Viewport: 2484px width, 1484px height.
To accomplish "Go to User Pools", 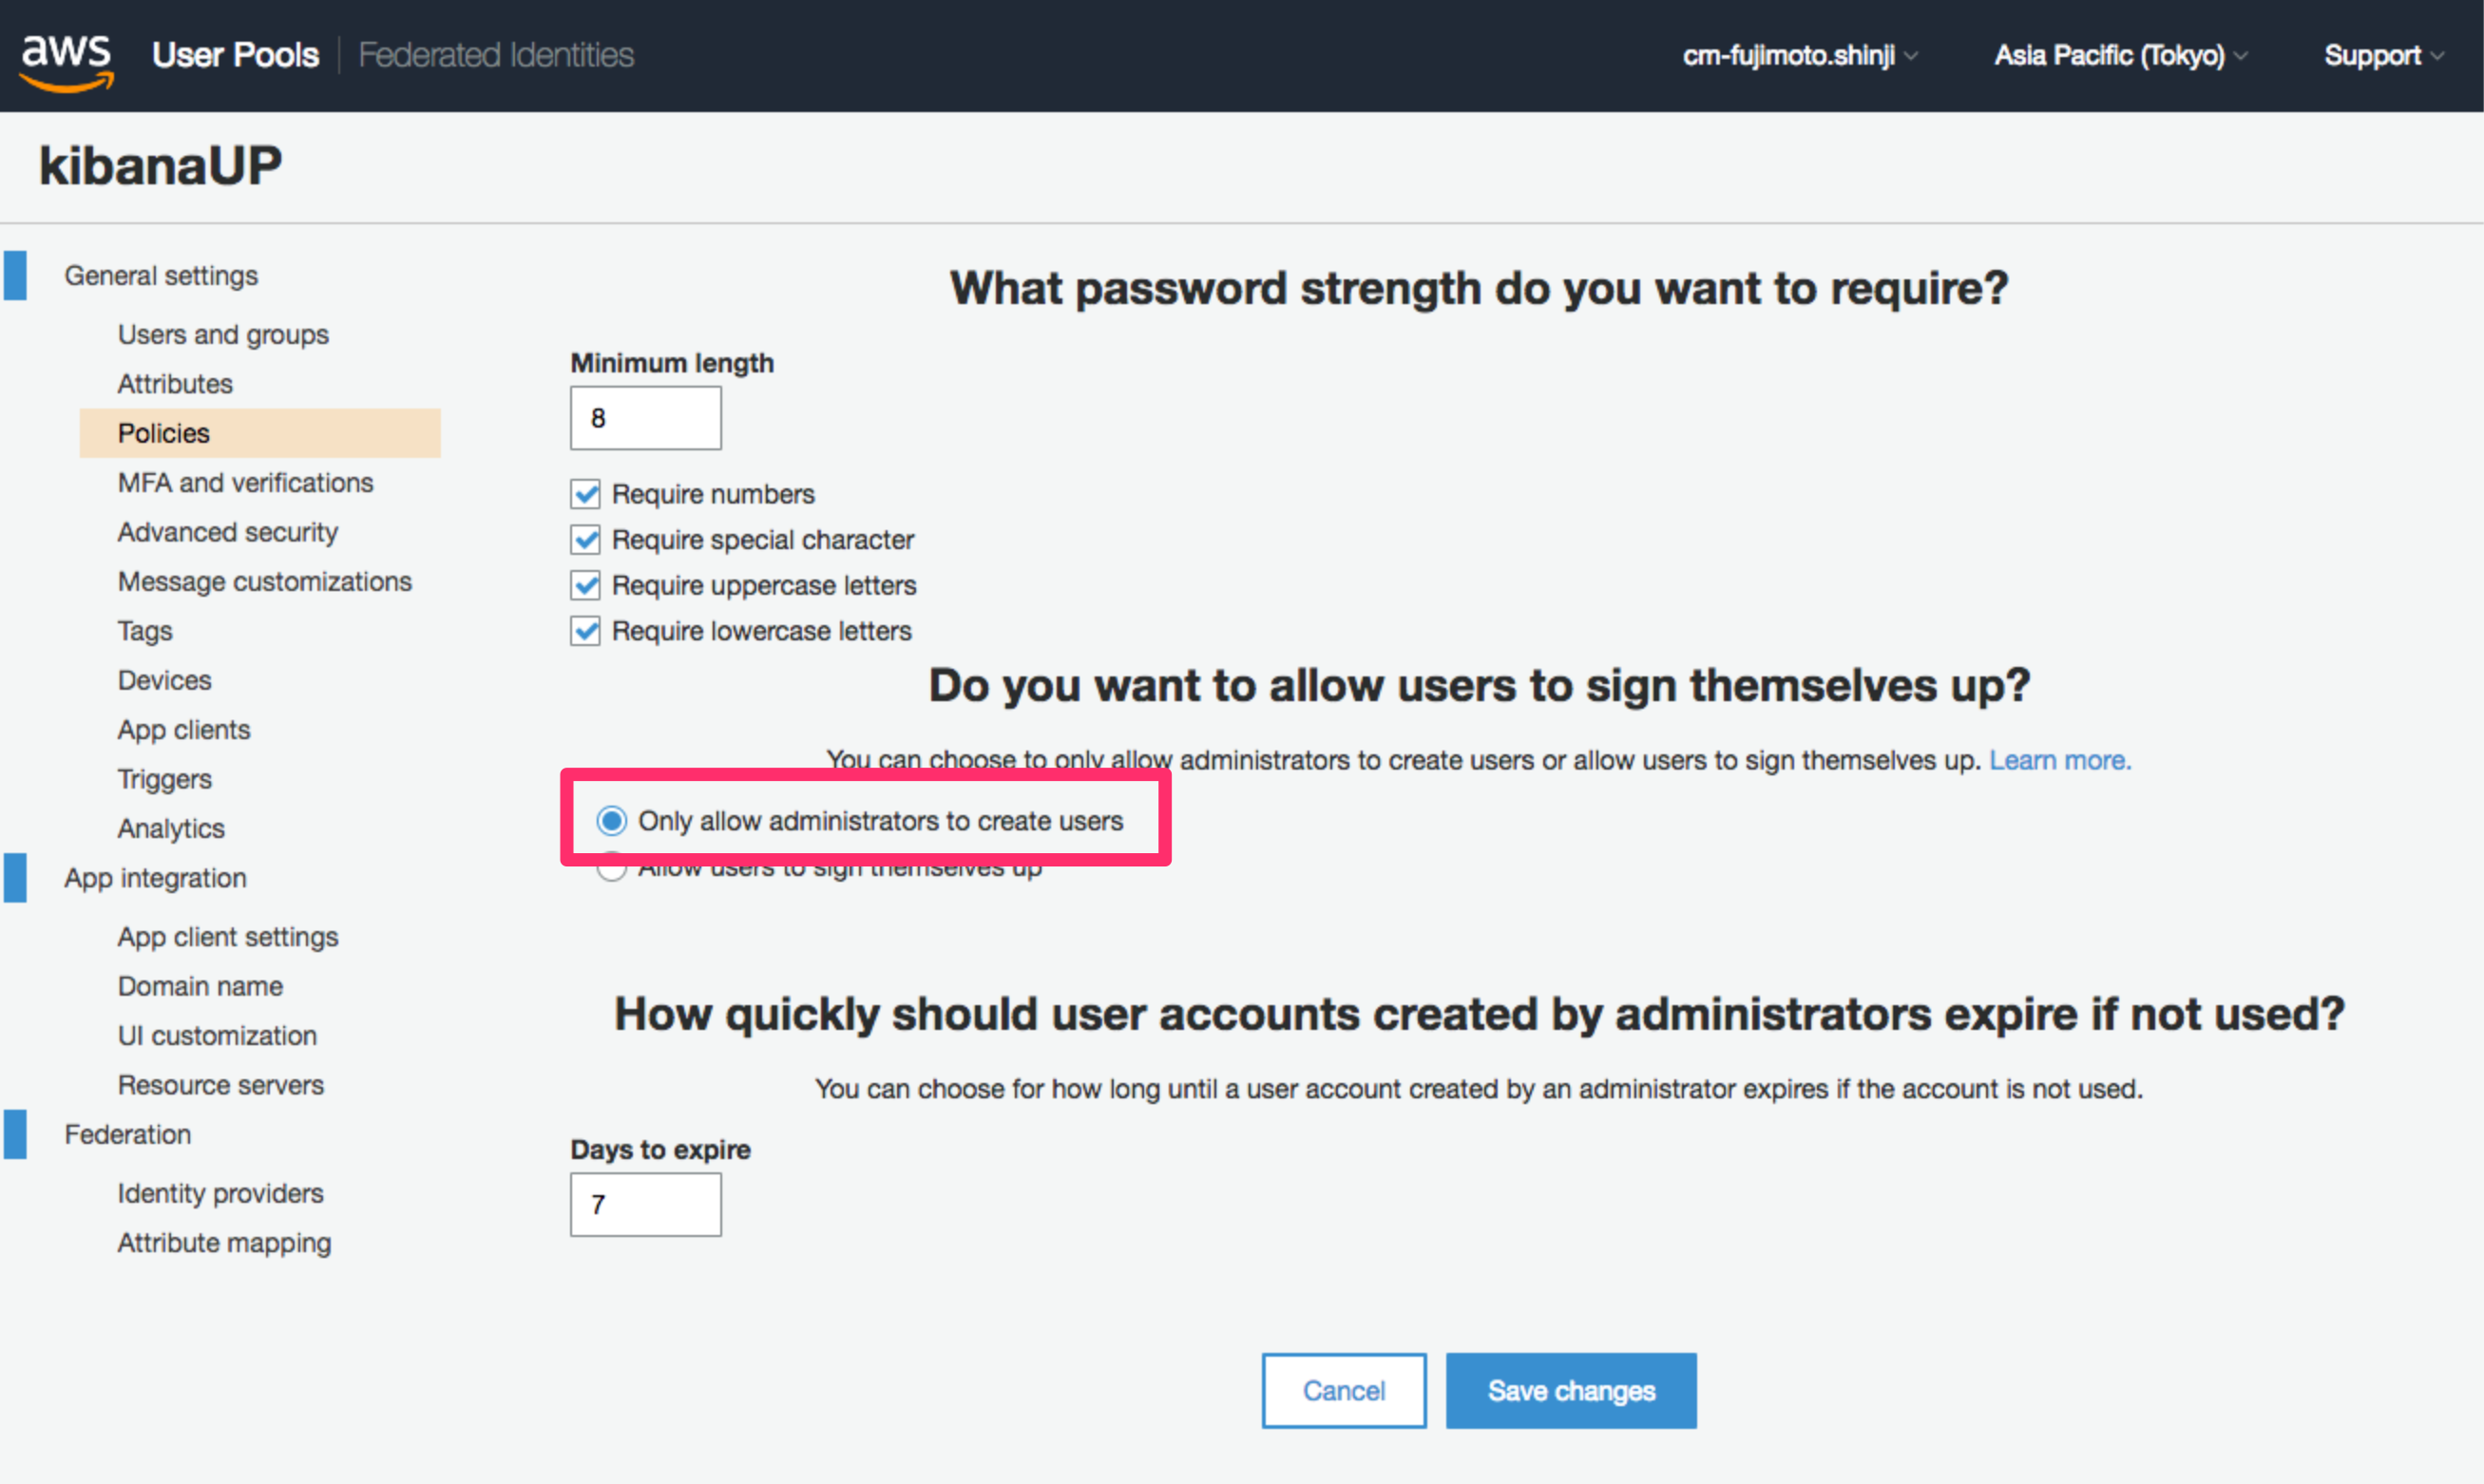I will 236,55.
